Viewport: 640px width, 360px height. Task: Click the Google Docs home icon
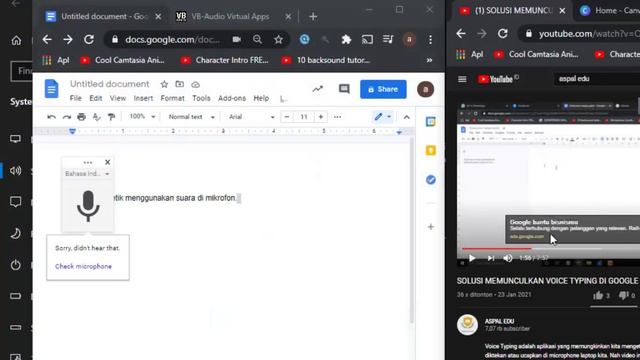click(x=51, y=89)
